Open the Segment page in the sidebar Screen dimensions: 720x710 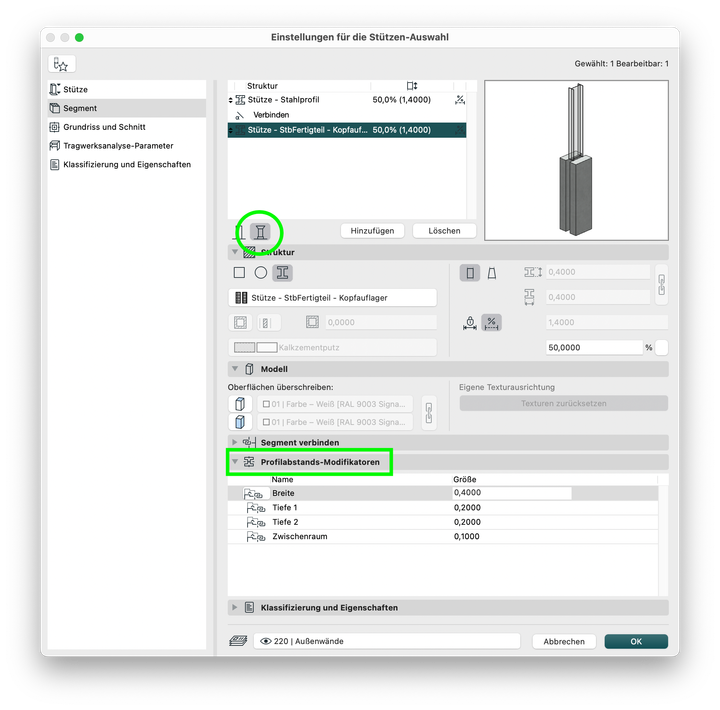(x=127, y=108)
